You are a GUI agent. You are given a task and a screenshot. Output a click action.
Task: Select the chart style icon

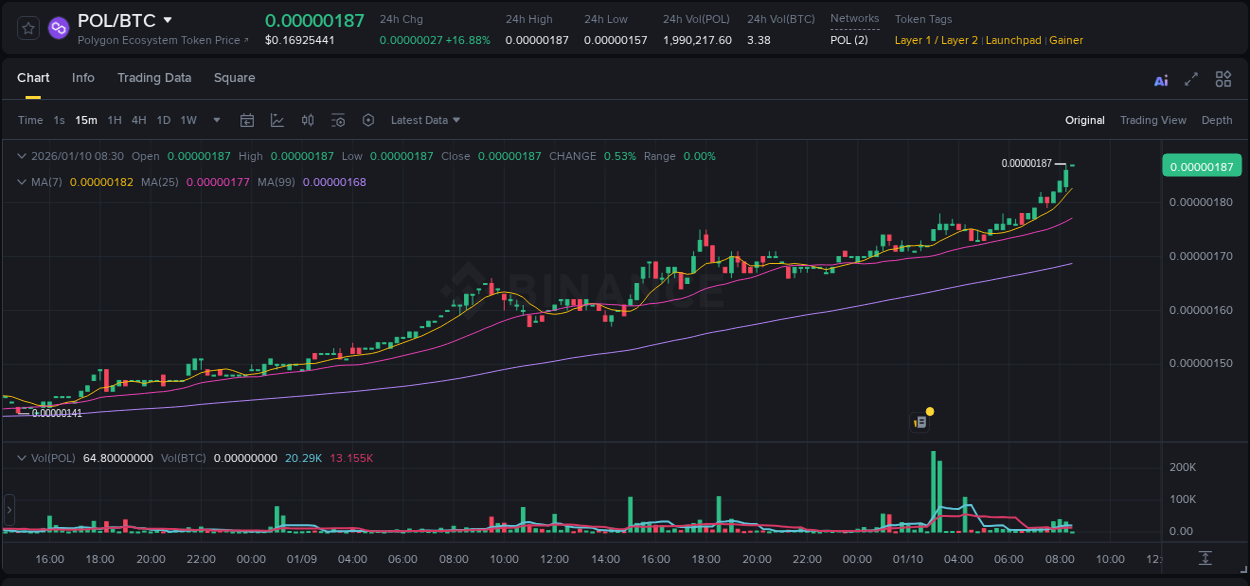(x=277, y=119)
